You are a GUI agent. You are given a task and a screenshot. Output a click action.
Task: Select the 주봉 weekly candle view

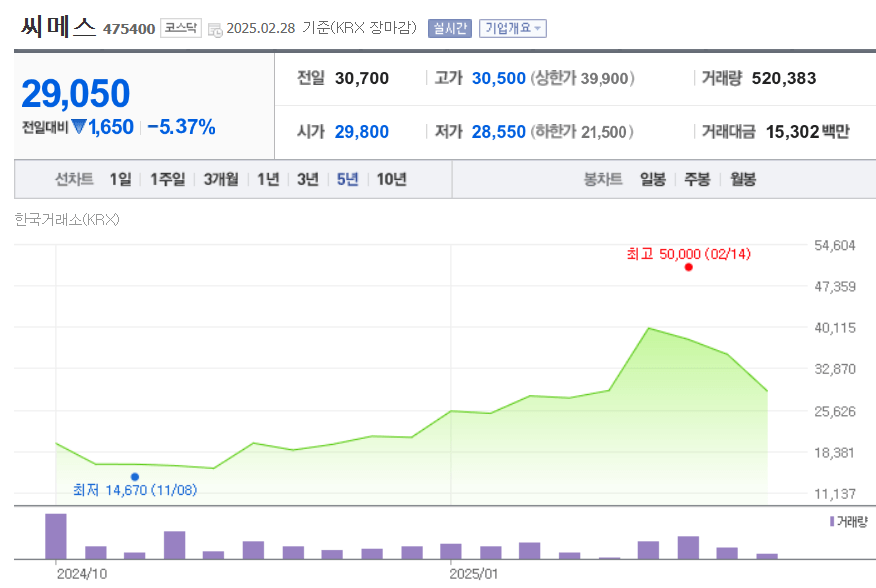point(697,179)
